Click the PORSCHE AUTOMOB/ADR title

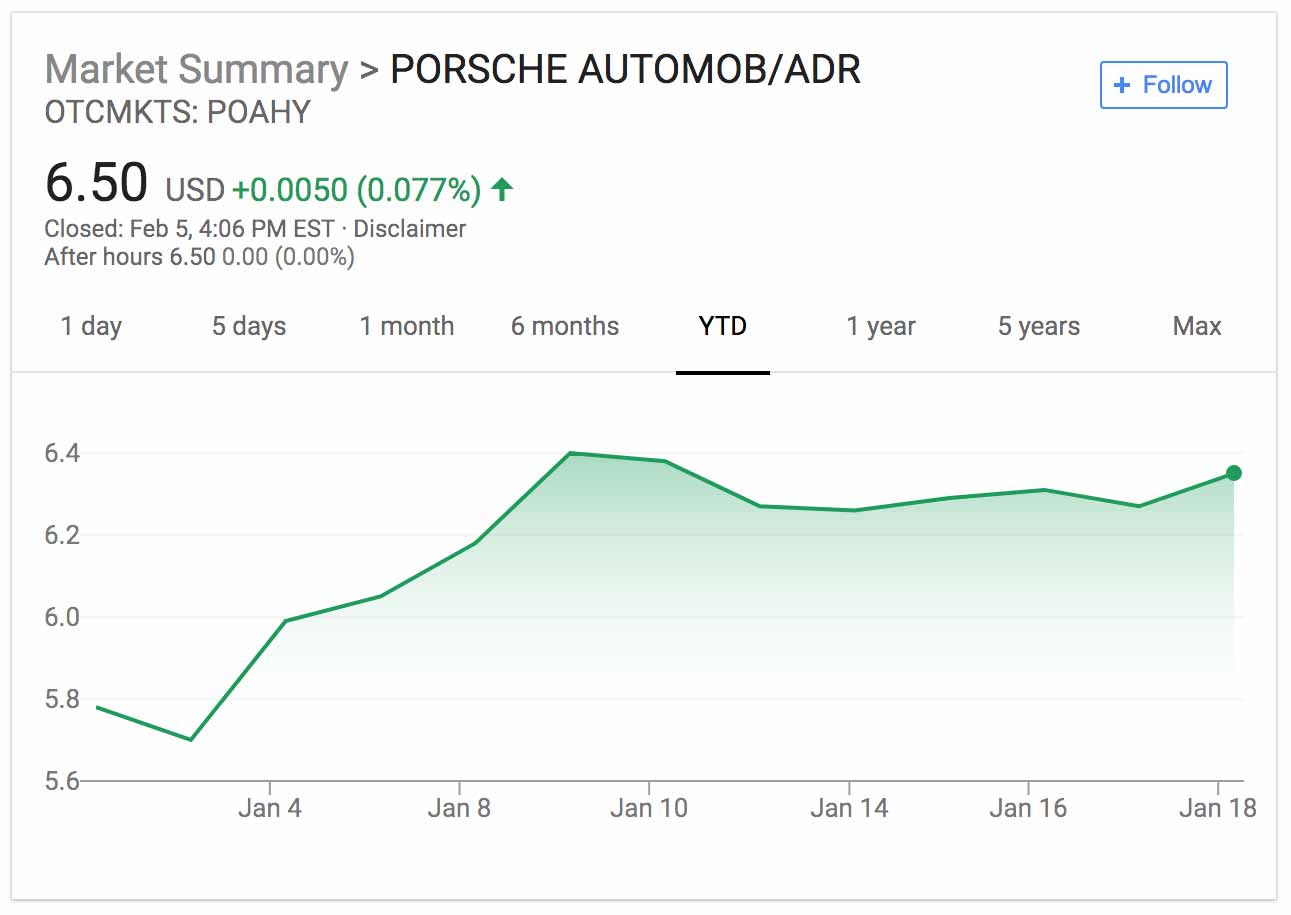tap(625, 70)
